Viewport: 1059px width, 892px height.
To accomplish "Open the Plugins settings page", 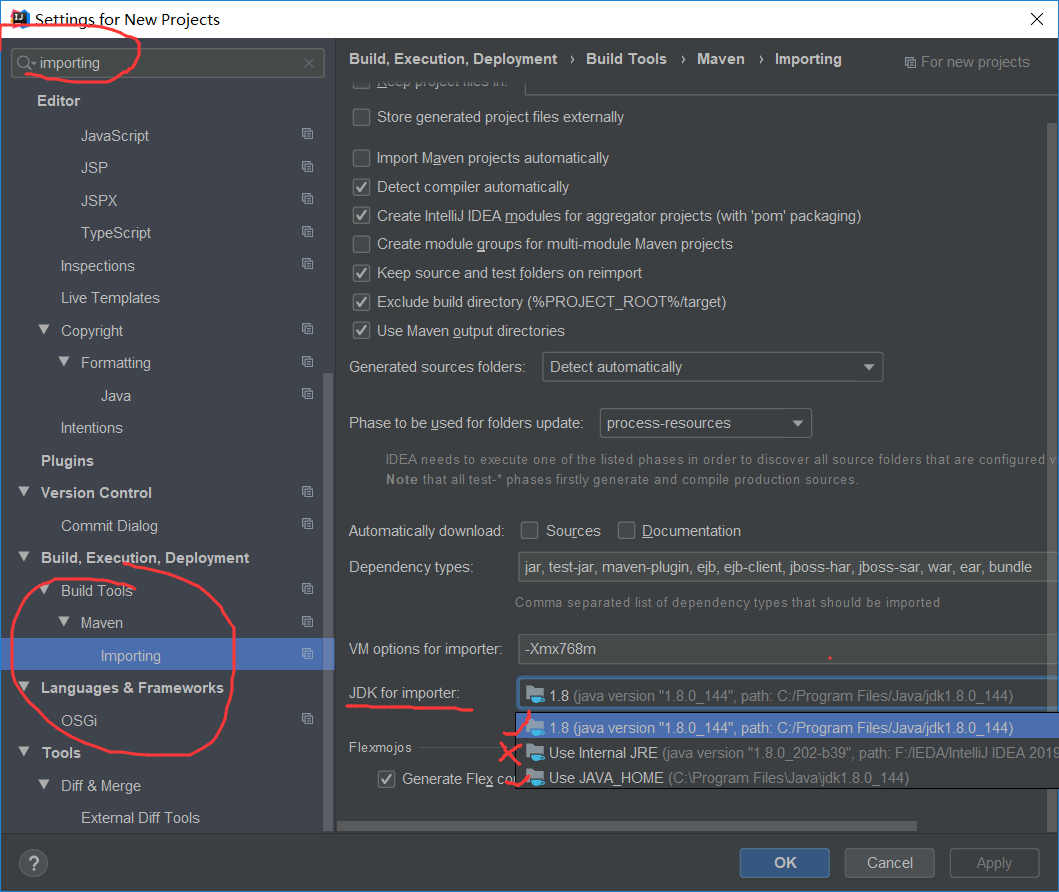I will point(67,461).
